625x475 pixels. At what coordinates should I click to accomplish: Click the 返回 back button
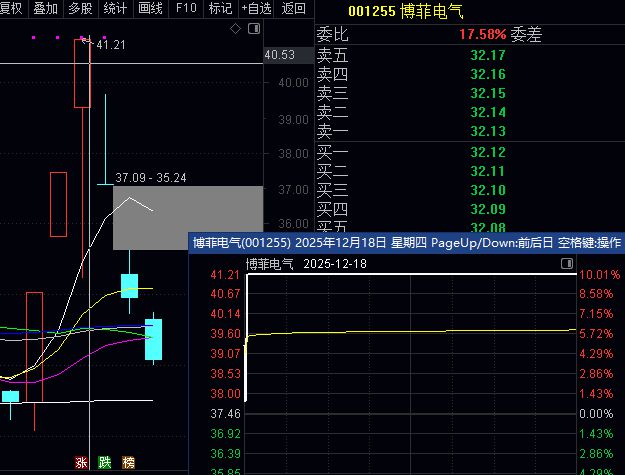[293, 8]
